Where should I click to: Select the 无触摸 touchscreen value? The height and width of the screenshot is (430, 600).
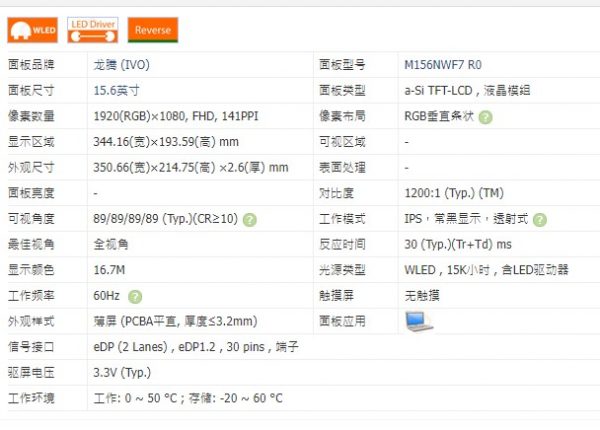(425, 296)
